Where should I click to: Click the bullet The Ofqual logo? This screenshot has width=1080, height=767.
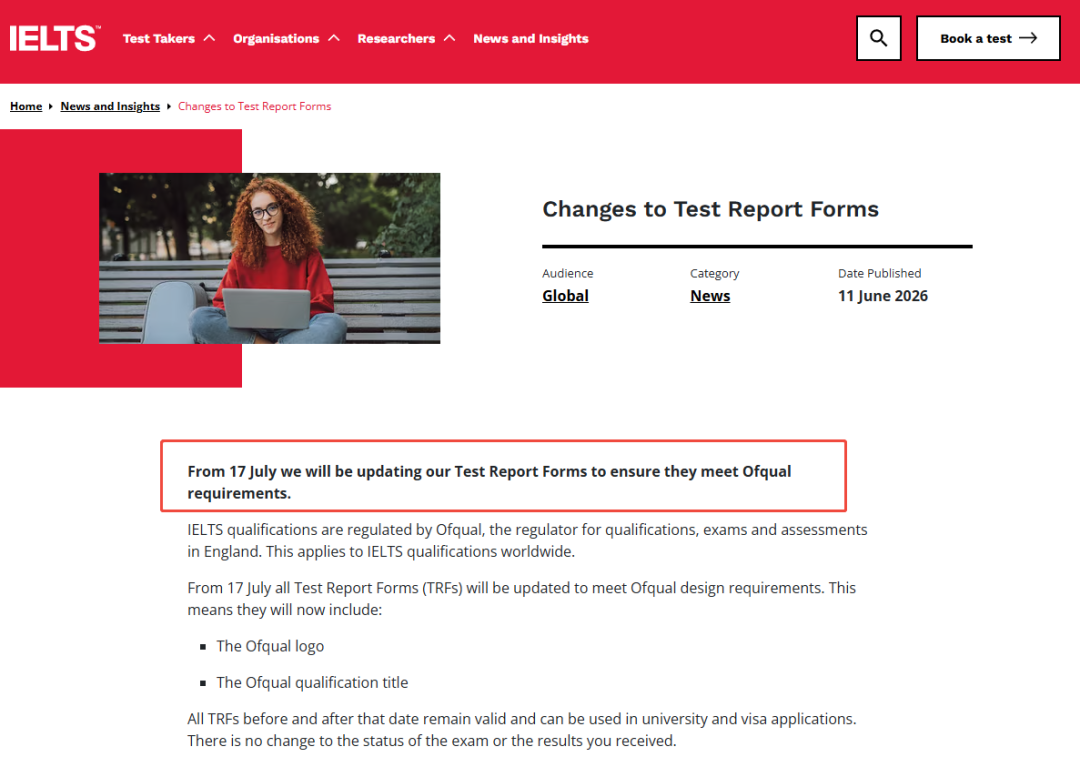(x=270, y=646)
